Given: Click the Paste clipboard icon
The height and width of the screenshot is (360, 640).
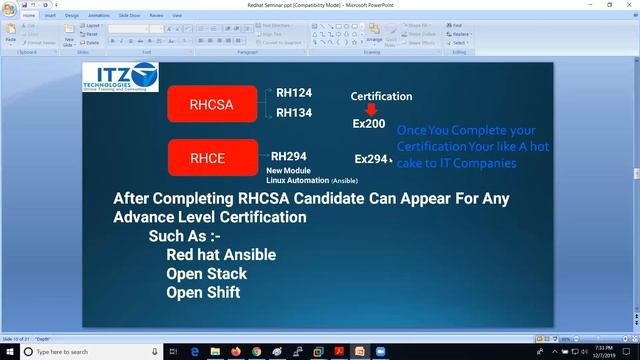Looking at the screenshot, I should pyautogui.click(x=11, y=29).
